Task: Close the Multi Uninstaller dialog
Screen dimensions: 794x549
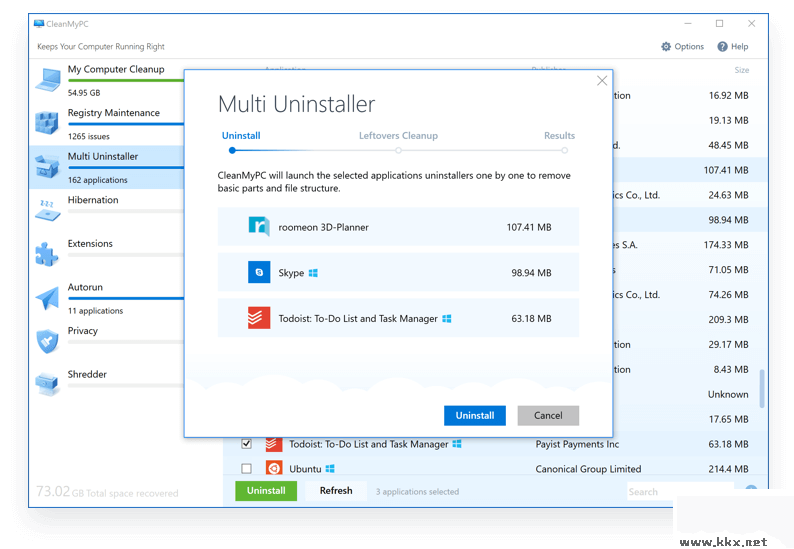Action: click(602, 81)
